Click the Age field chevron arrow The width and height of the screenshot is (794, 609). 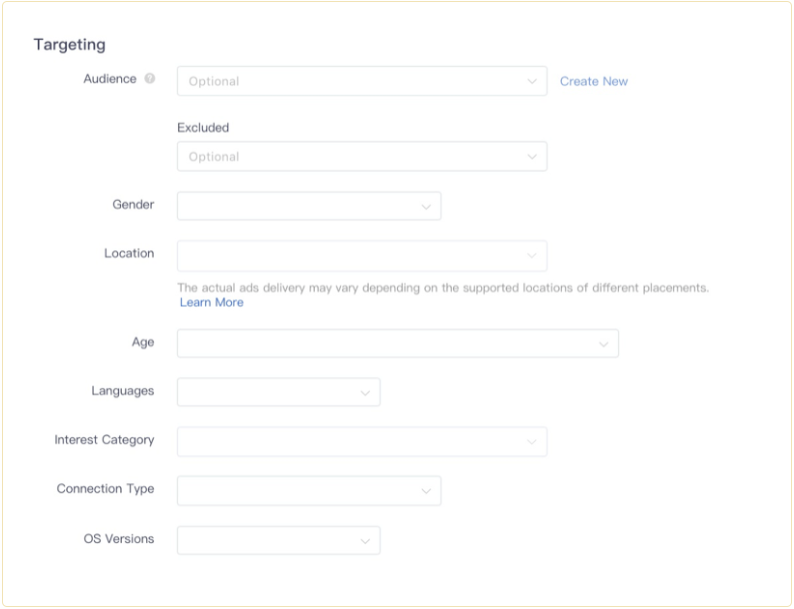pos(604,343)
